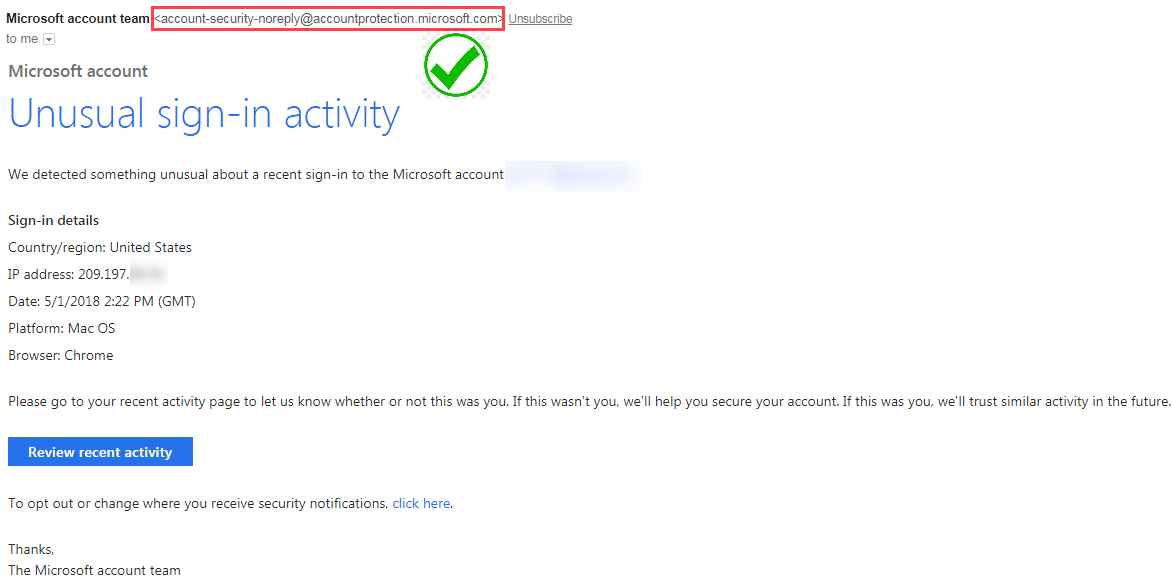
Task: Click the 'Browser: Chrome' detail line
Action: tap(60, 355)
